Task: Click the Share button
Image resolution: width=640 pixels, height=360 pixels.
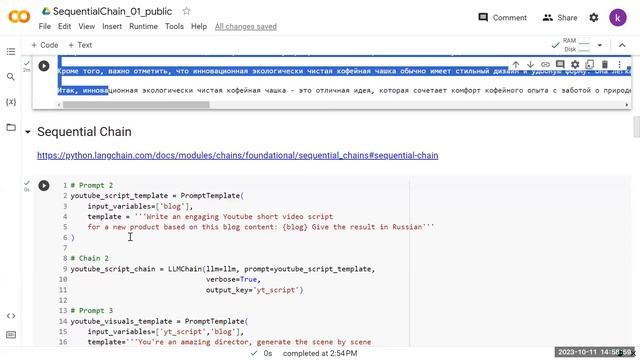Action: (x=560, y=18)
